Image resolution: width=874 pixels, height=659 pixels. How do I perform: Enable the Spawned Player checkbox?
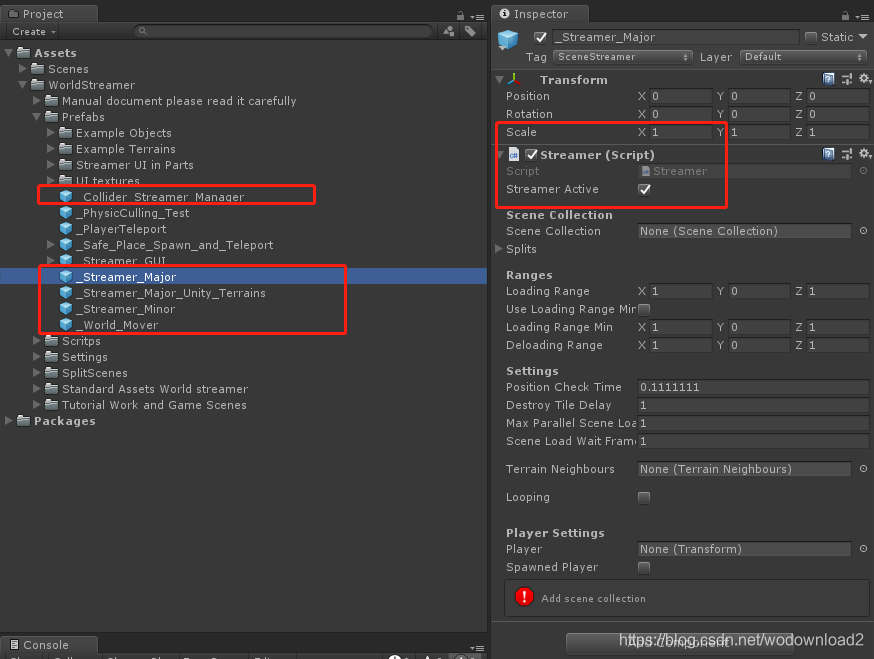(644, 568)
